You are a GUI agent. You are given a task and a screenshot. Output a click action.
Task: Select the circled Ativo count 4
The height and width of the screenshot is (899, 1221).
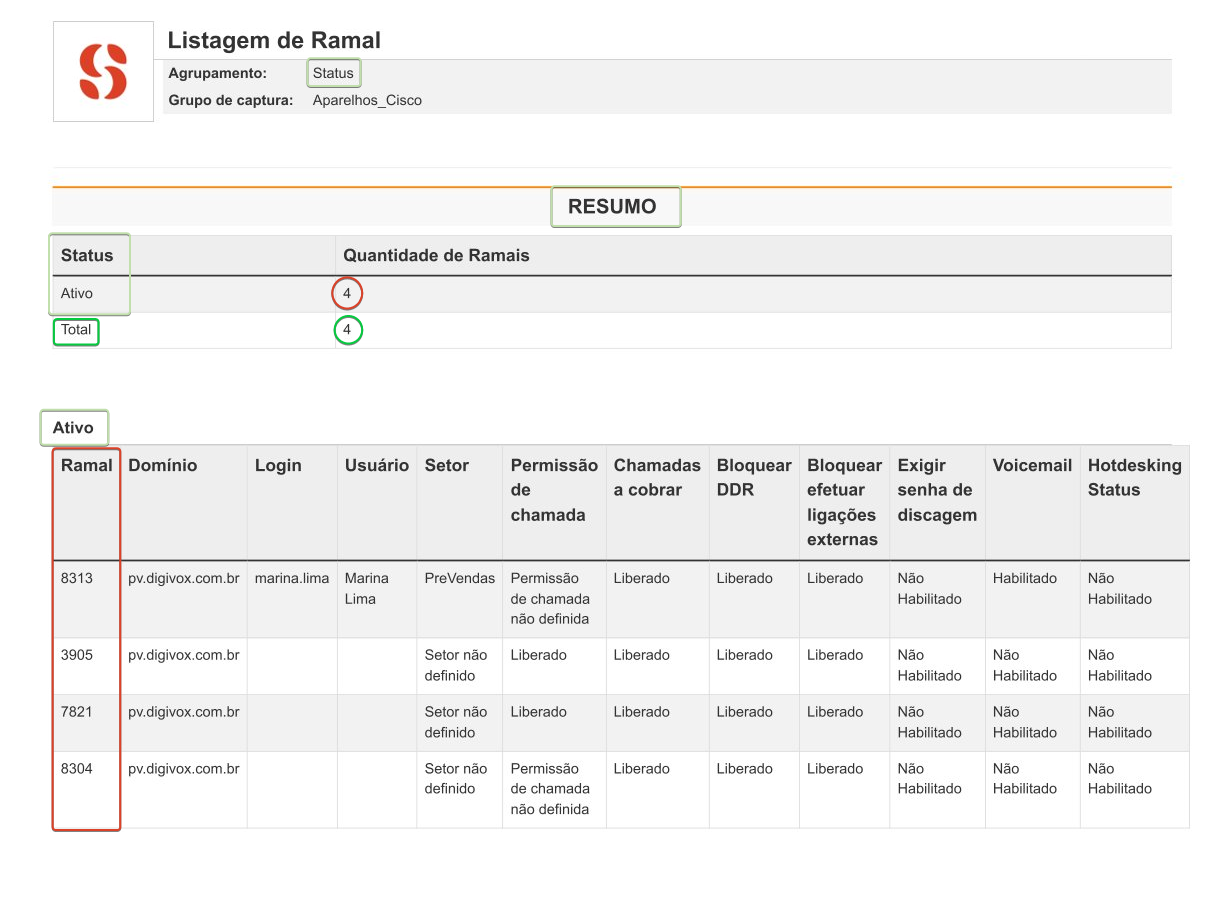pyautogui.click(x=347, y=292)
